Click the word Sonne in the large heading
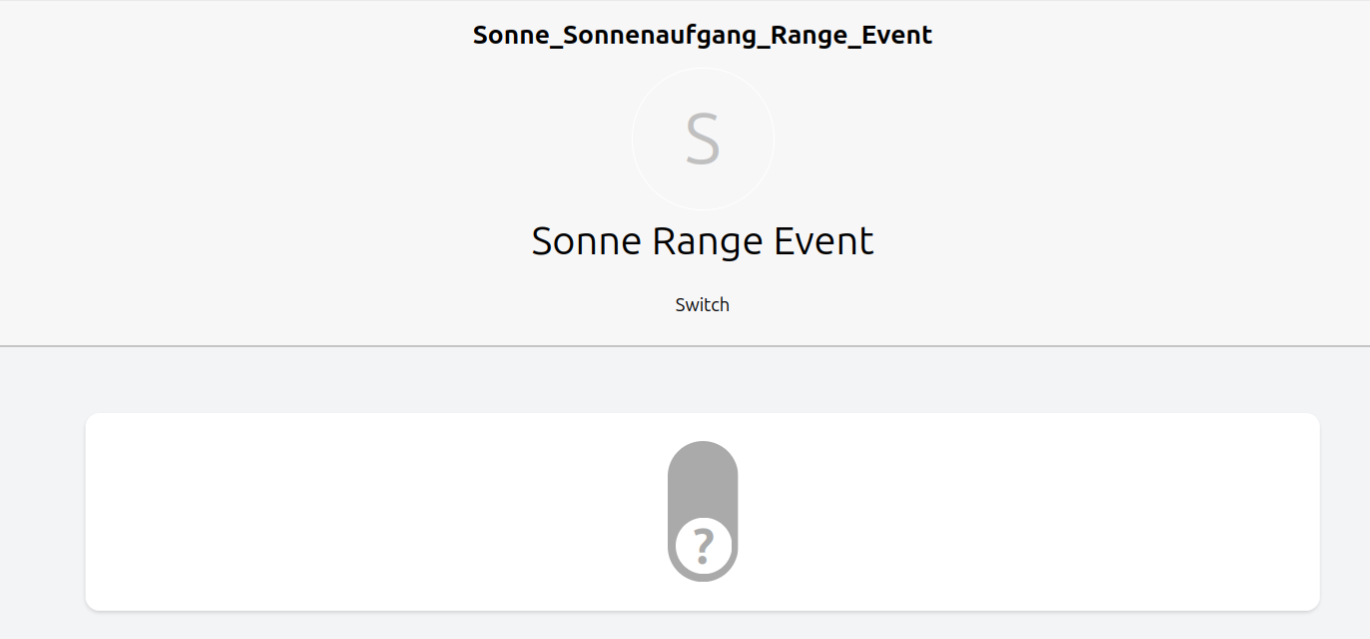Screen dimensions: 1370x639 pos(586,242)
